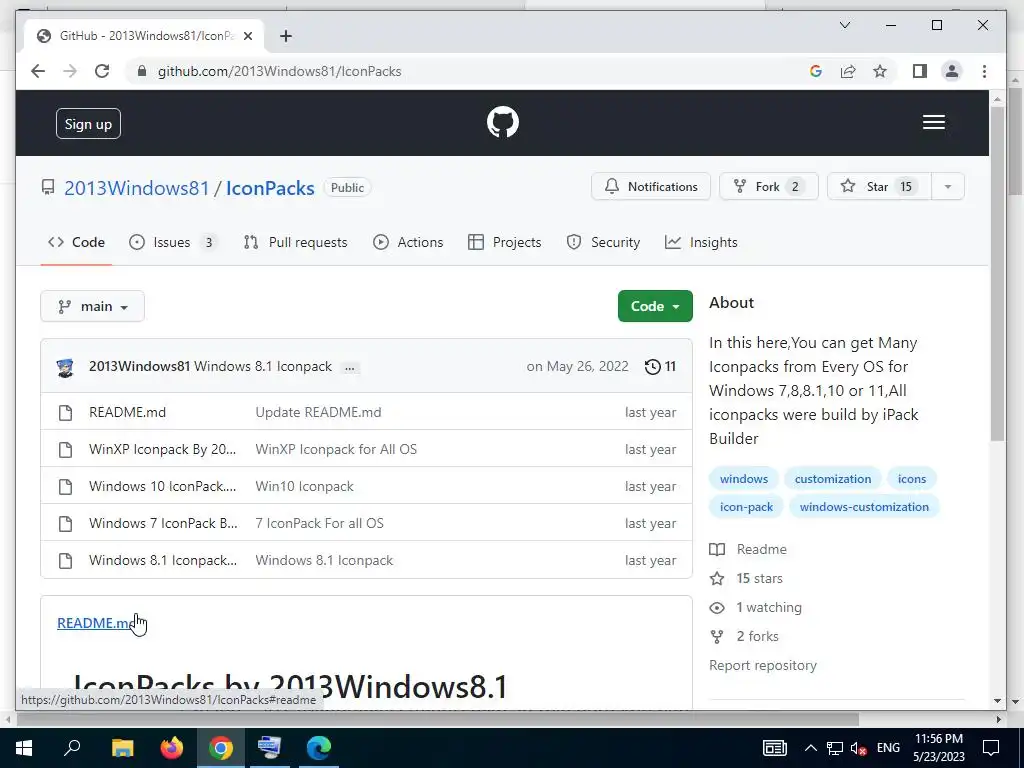The height and width of the screenshot is (768, 1024).
Task: Click the commit history clock icon
Action: pyautogui.click(x=652, y=366)
